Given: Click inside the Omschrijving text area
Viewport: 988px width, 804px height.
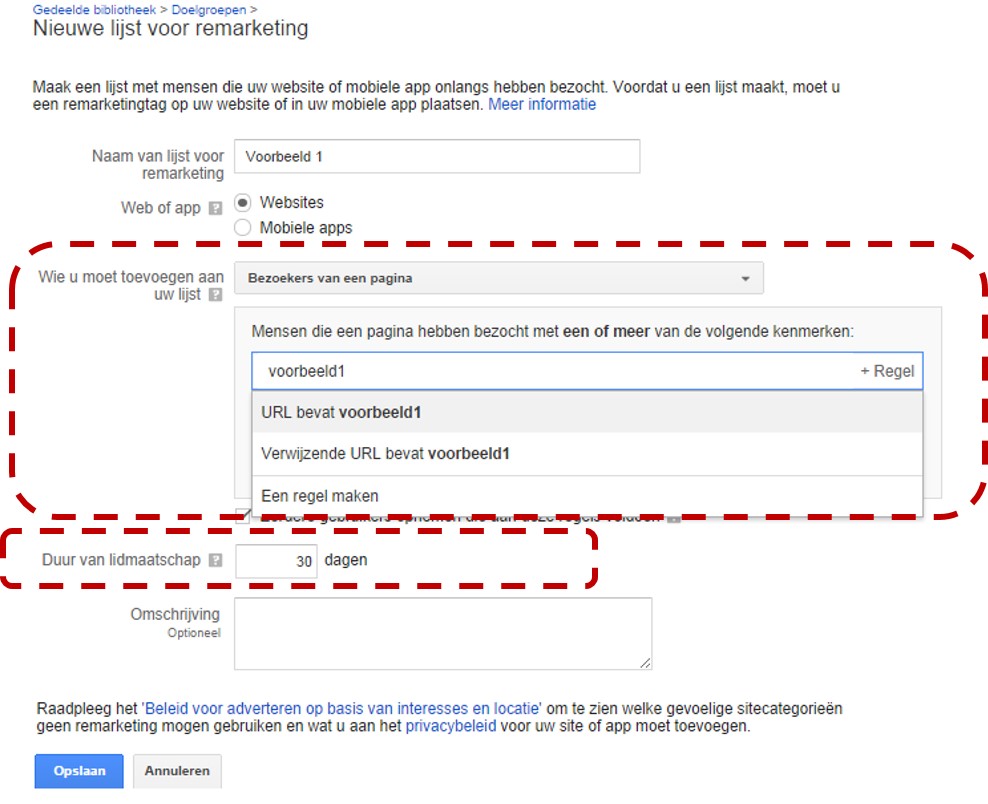Looking at the screenshot, I should pos(442,633).
